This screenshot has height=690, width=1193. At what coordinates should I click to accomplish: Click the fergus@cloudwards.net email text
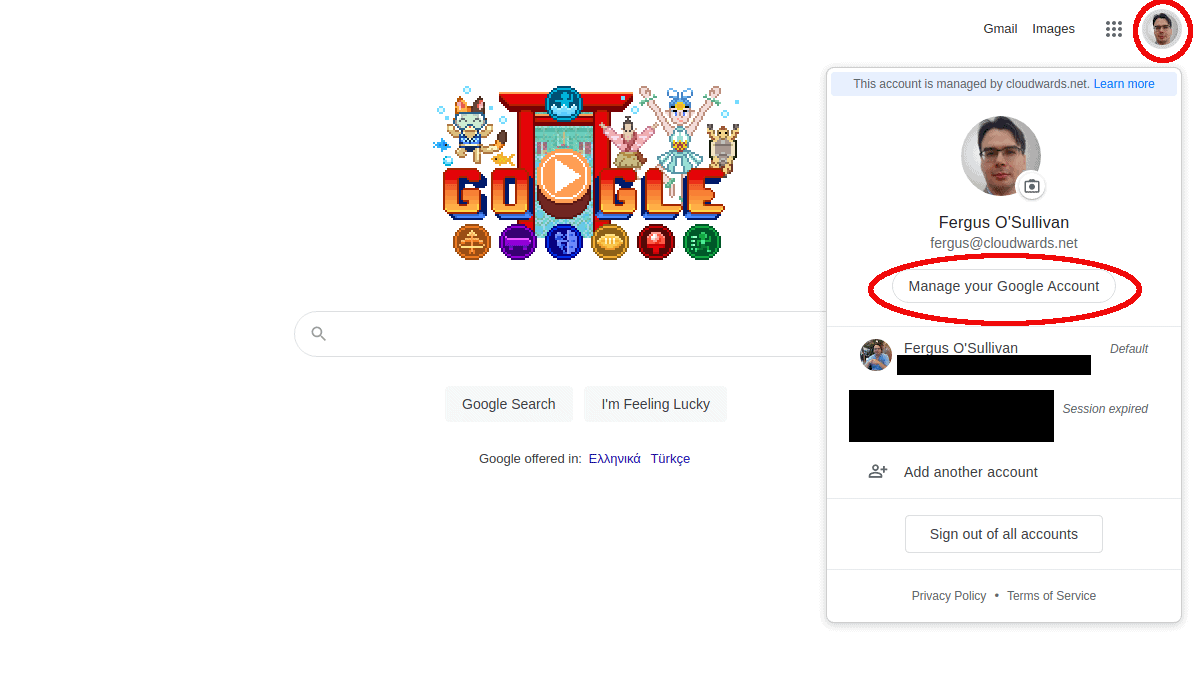coord(1004,243)
